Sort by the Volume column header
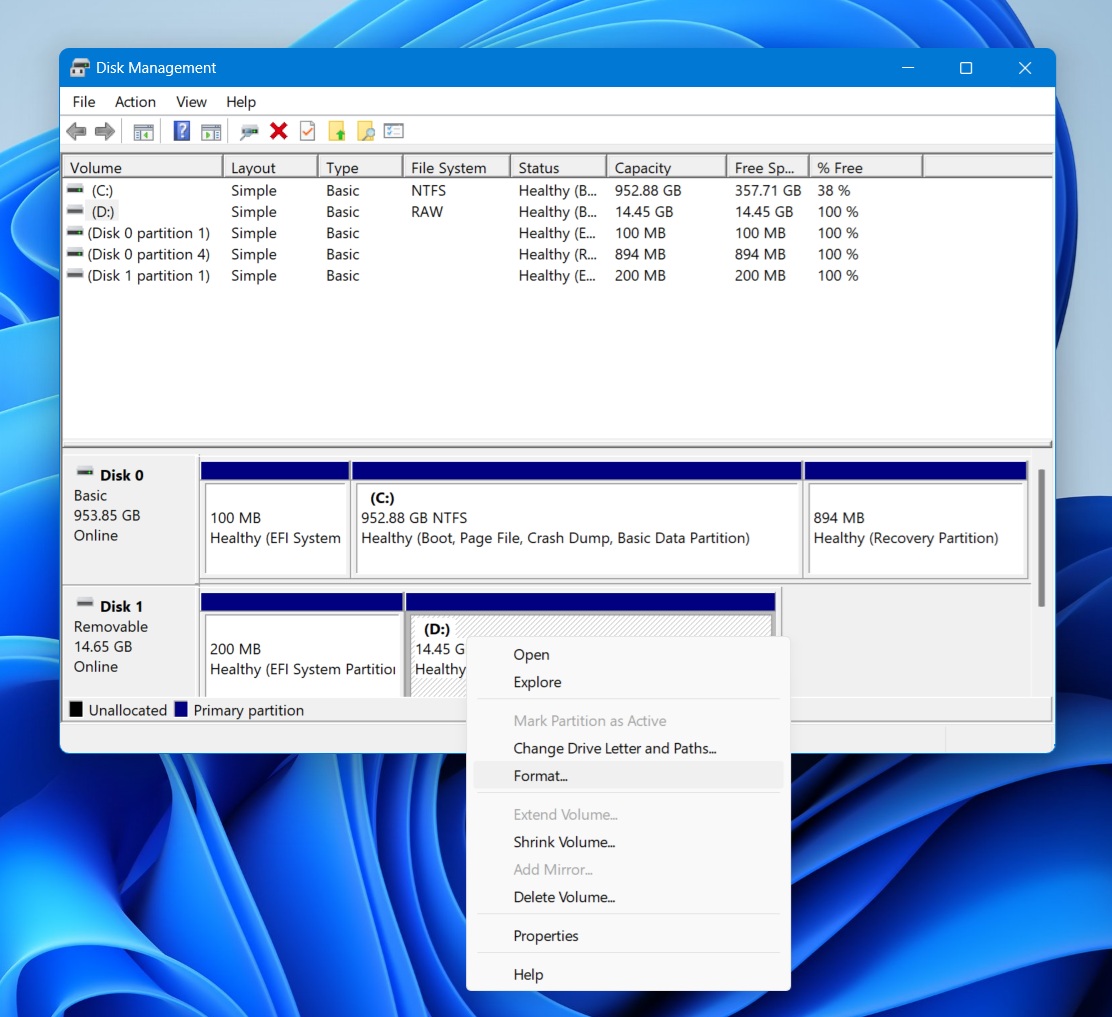 tap(143, 167)
